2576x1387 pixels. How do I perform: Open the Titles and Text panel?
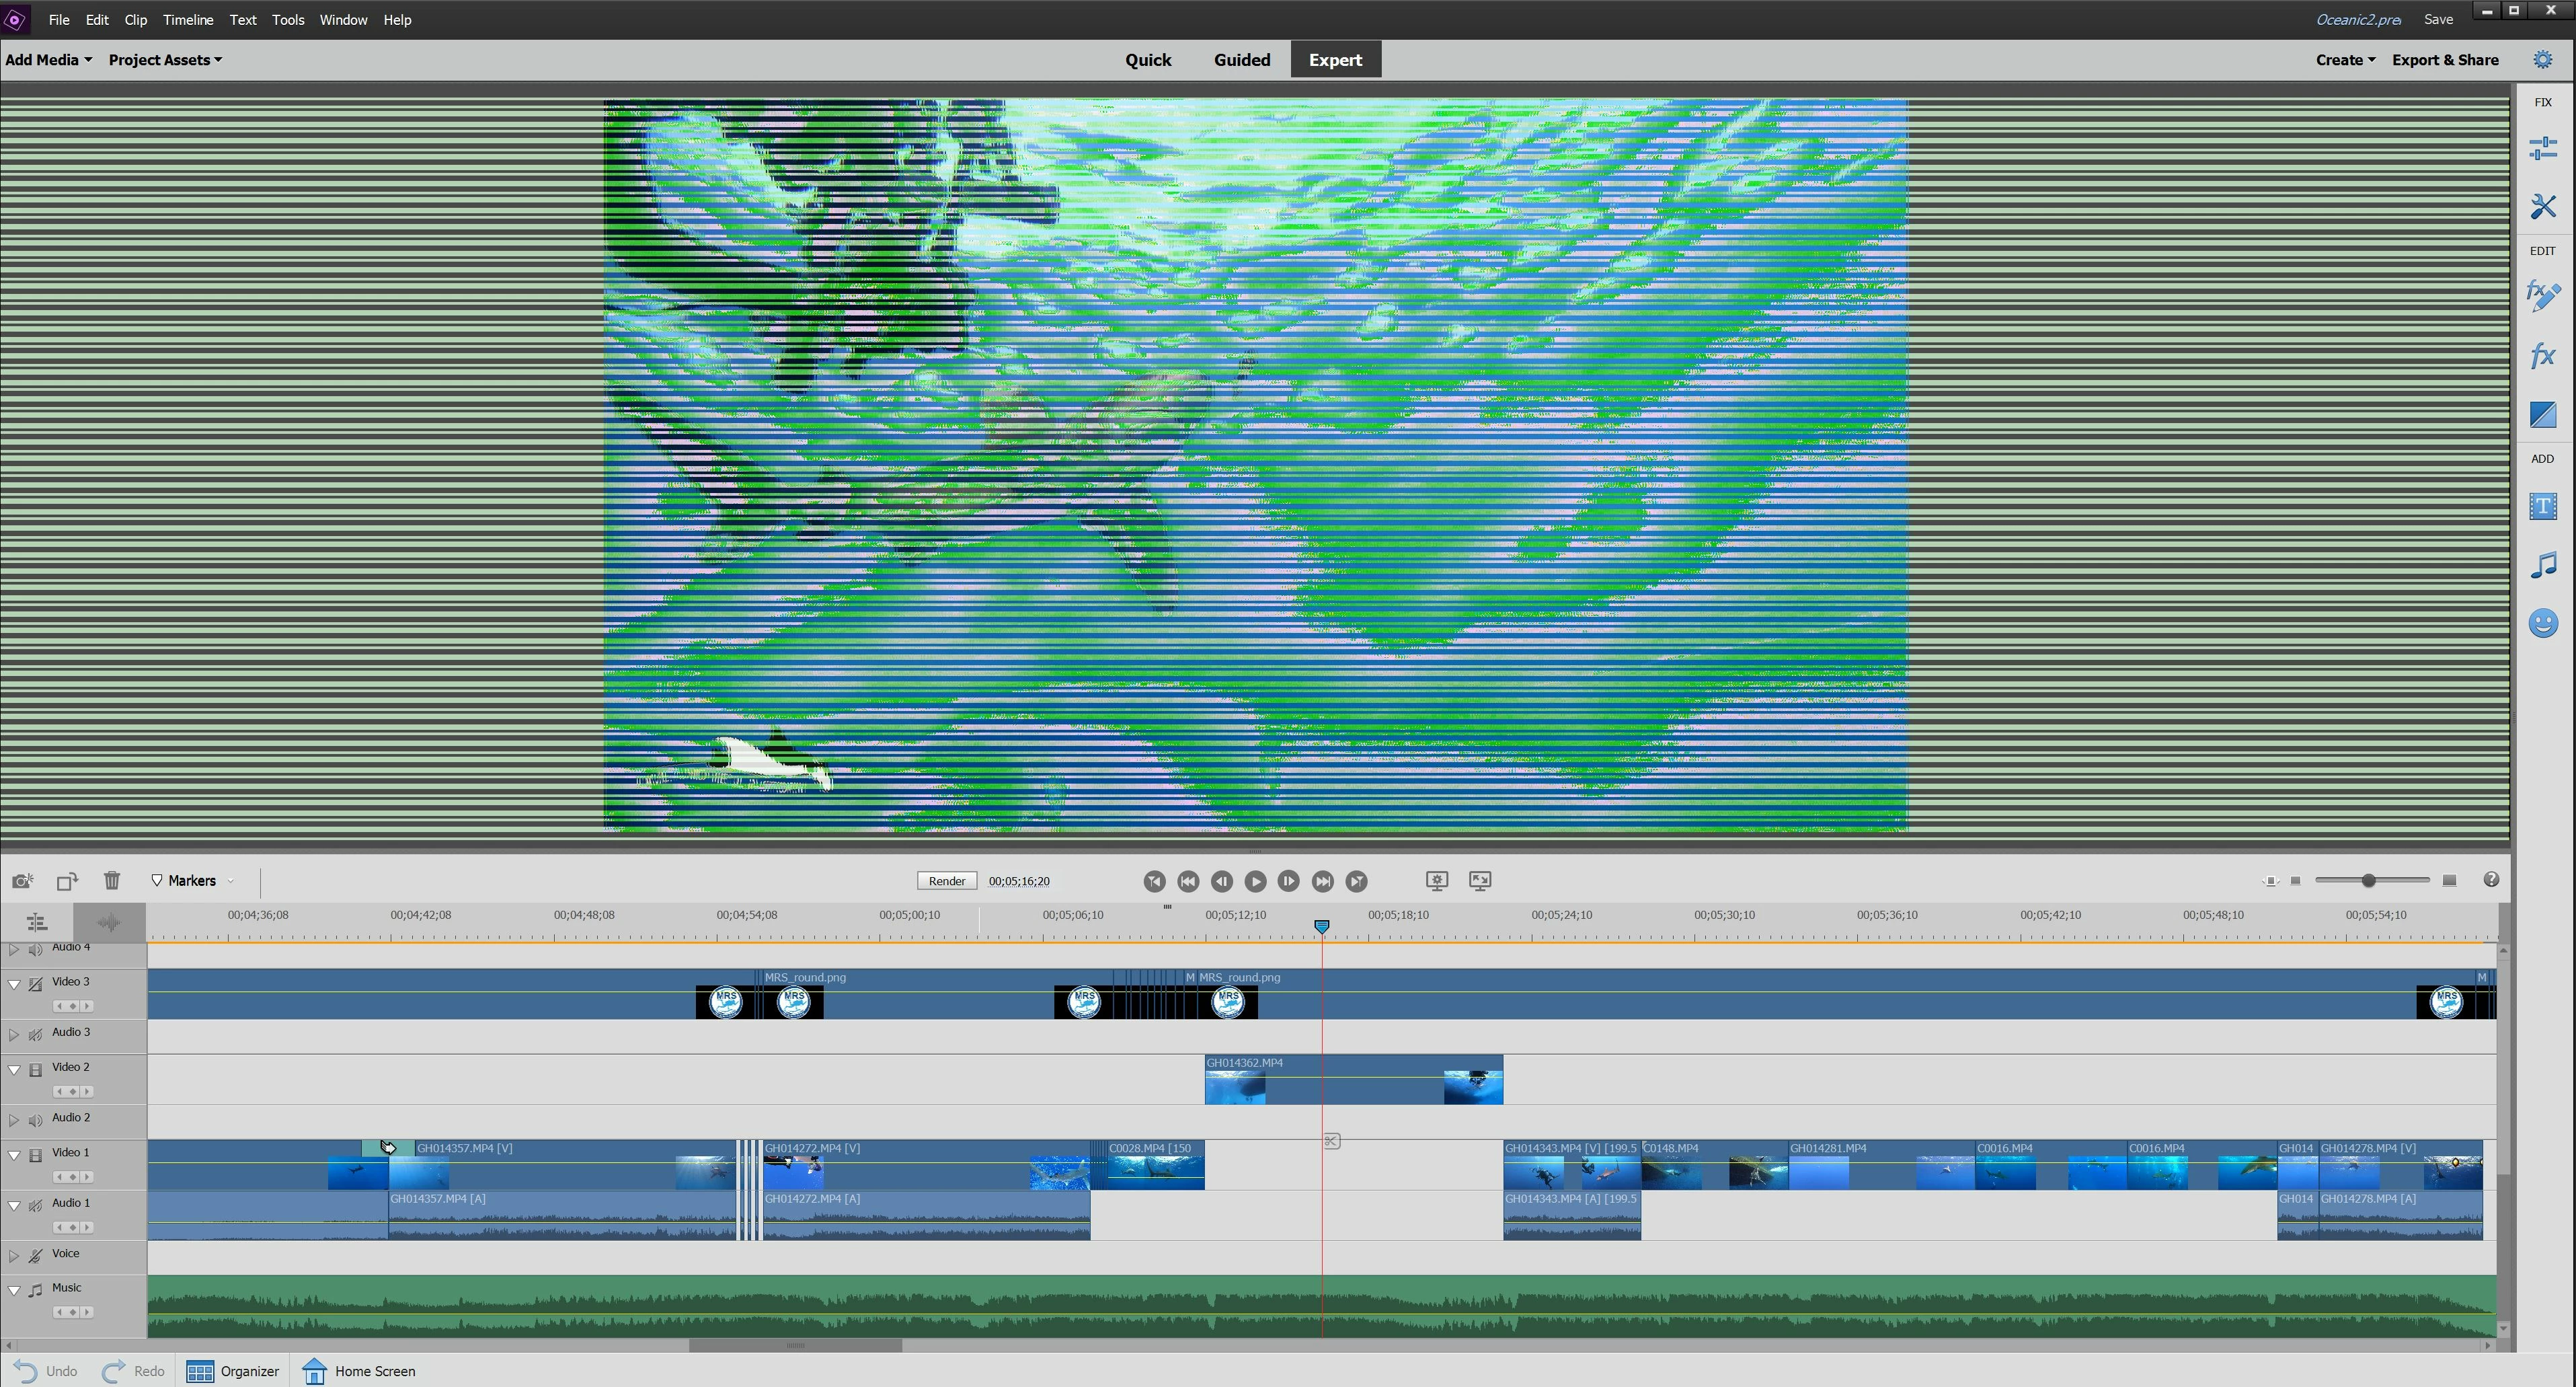(2542, 507)
